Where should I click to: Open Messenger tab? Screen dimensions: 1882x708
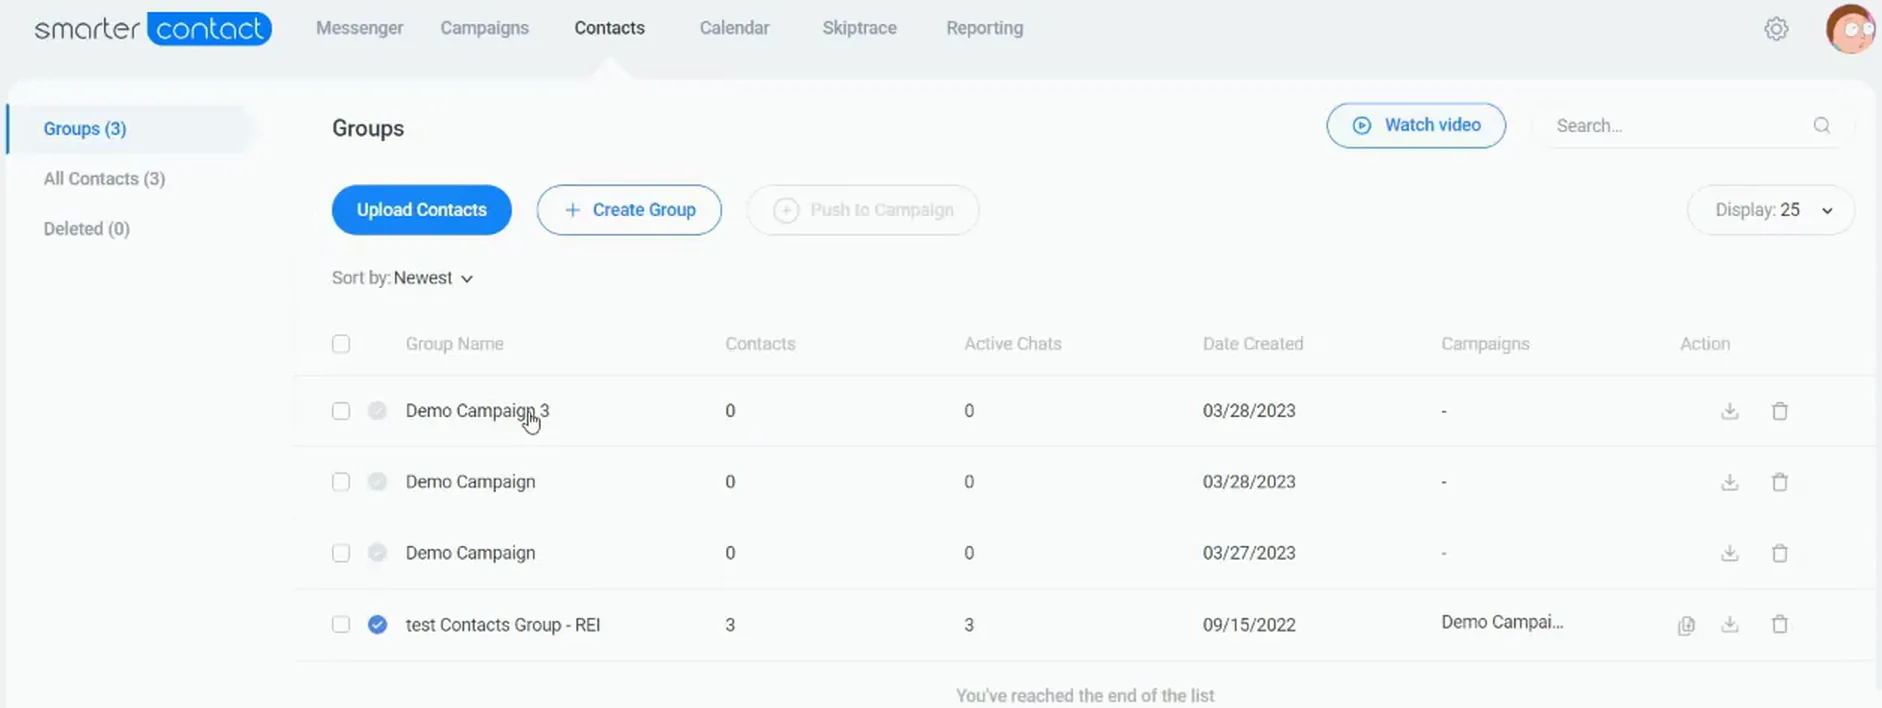click(x=360, y=28)
